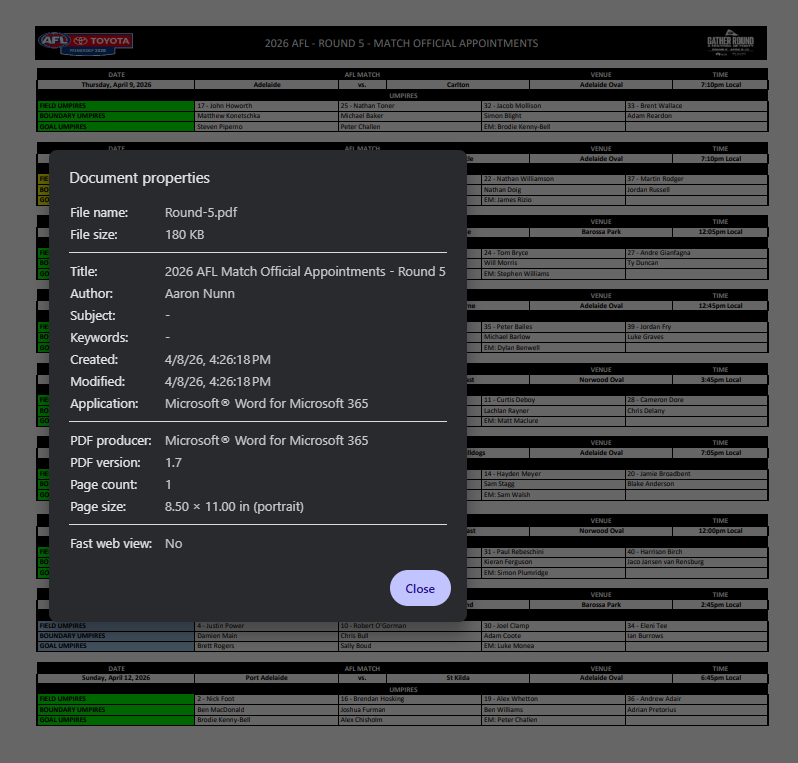Click the 180 KB file size value

click(x=184, y=234)
